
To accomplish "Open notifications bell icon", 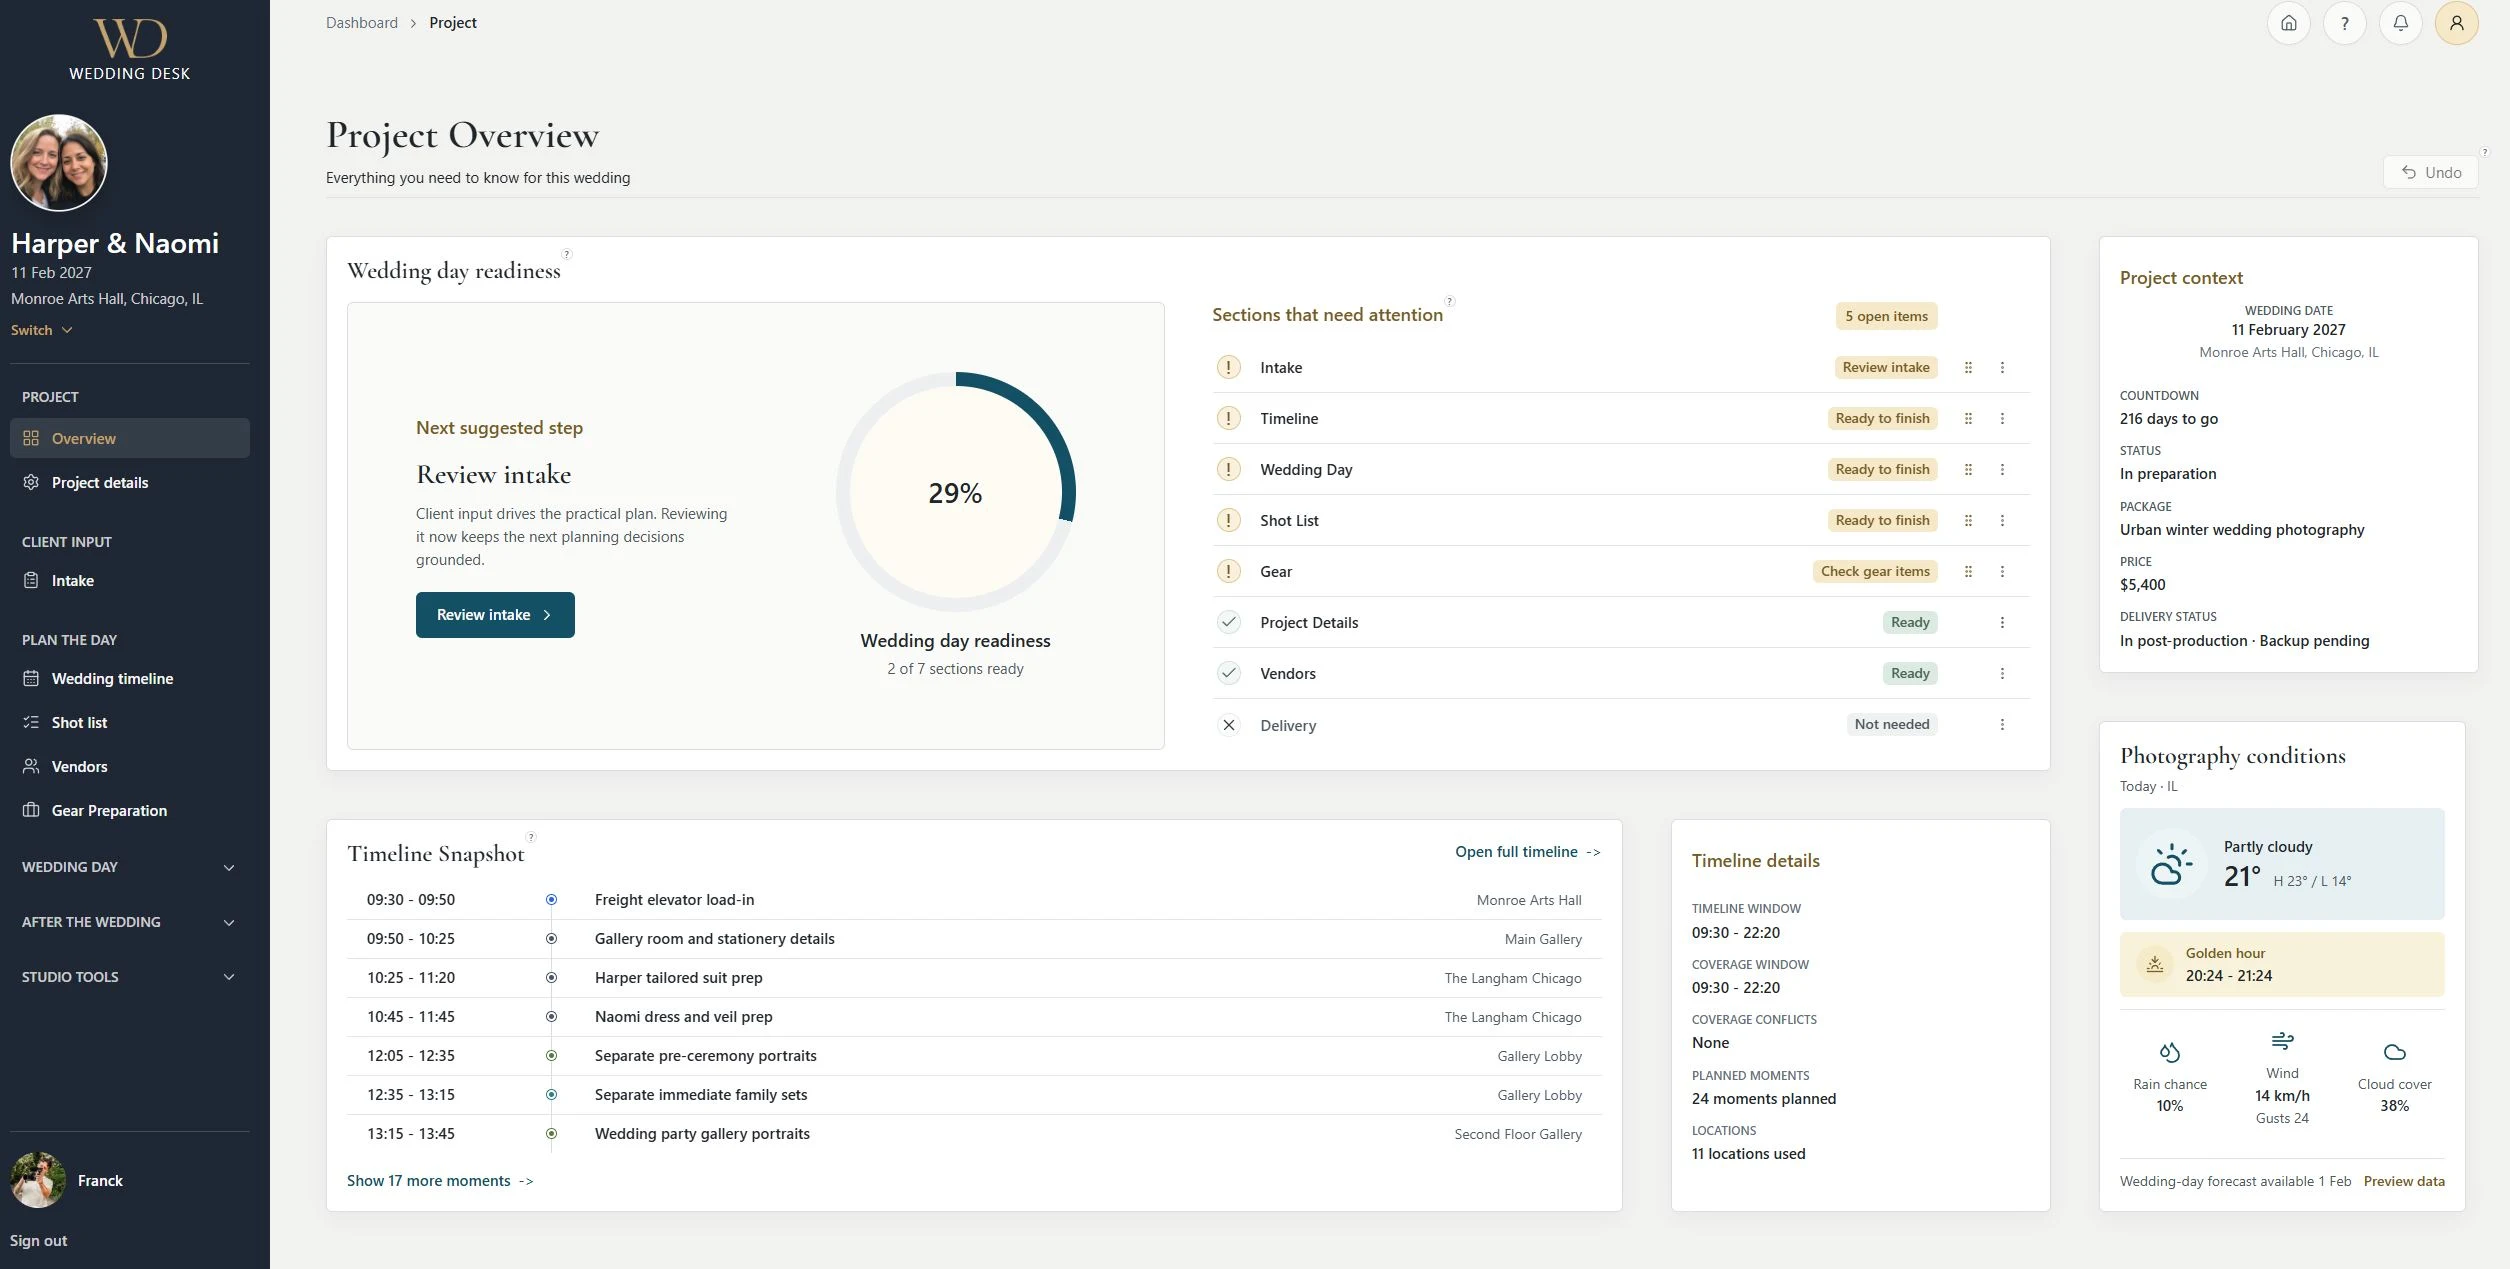I will coord(2400,23).
